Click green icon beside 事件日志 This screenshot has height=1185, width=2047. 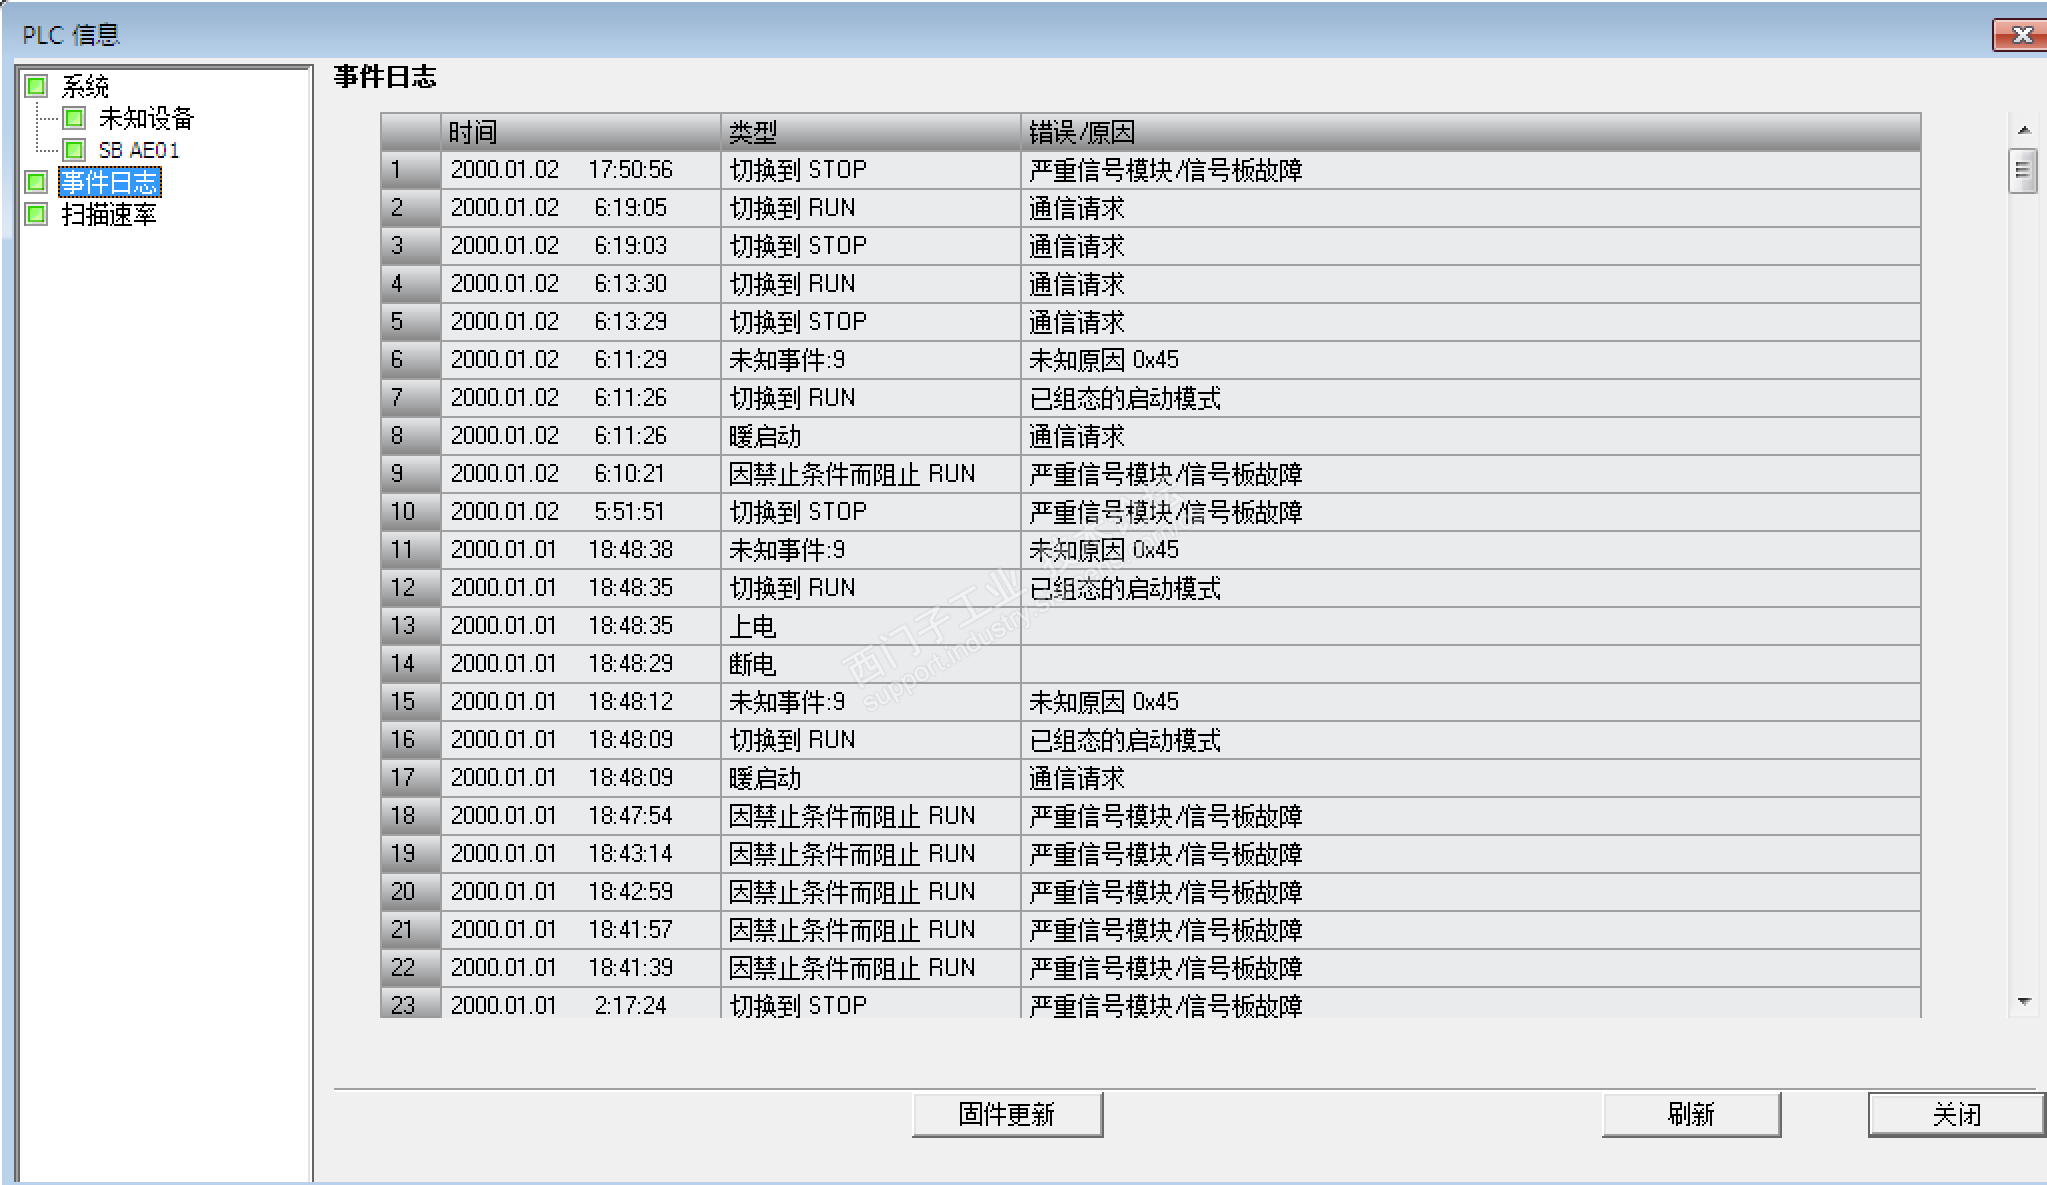click(37, 182)
